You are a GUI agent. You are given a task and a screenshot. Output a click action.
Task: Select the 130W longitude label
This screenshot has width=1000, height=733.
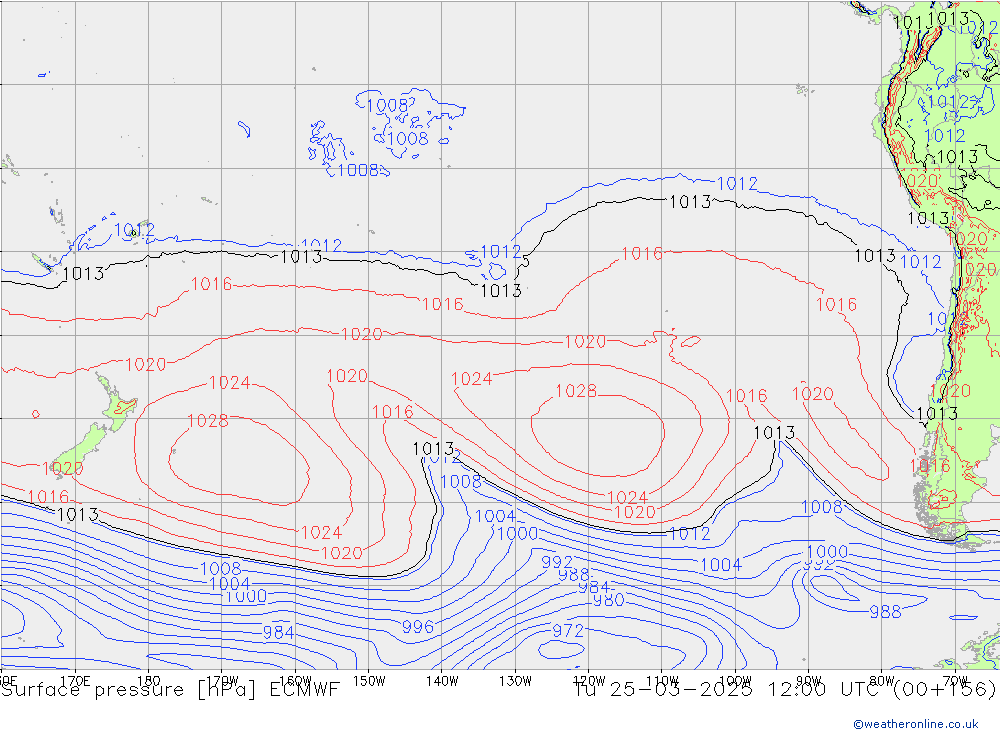pyautogui.click(x=515, y=681)
